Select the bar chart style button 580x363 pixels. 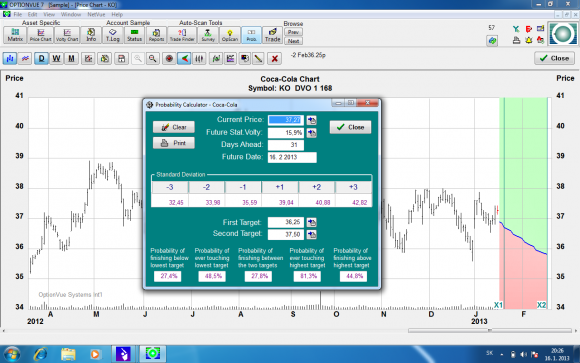point(10,58)
